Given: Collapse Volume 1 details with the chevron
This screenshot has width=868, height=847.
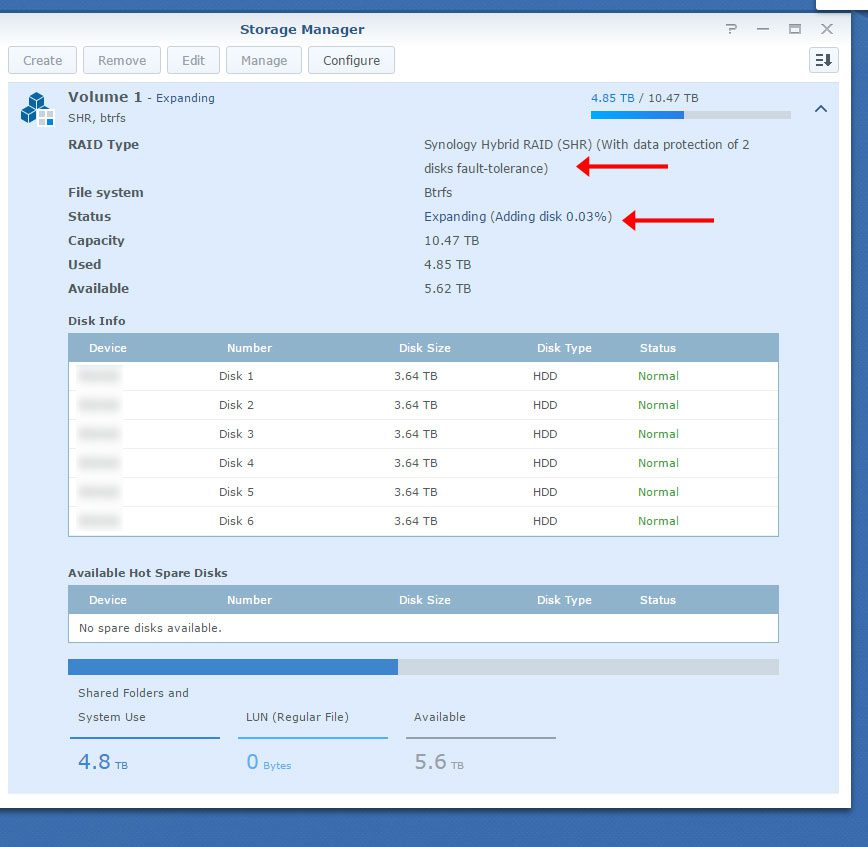Looking at the screenshot, I should 821,108.
